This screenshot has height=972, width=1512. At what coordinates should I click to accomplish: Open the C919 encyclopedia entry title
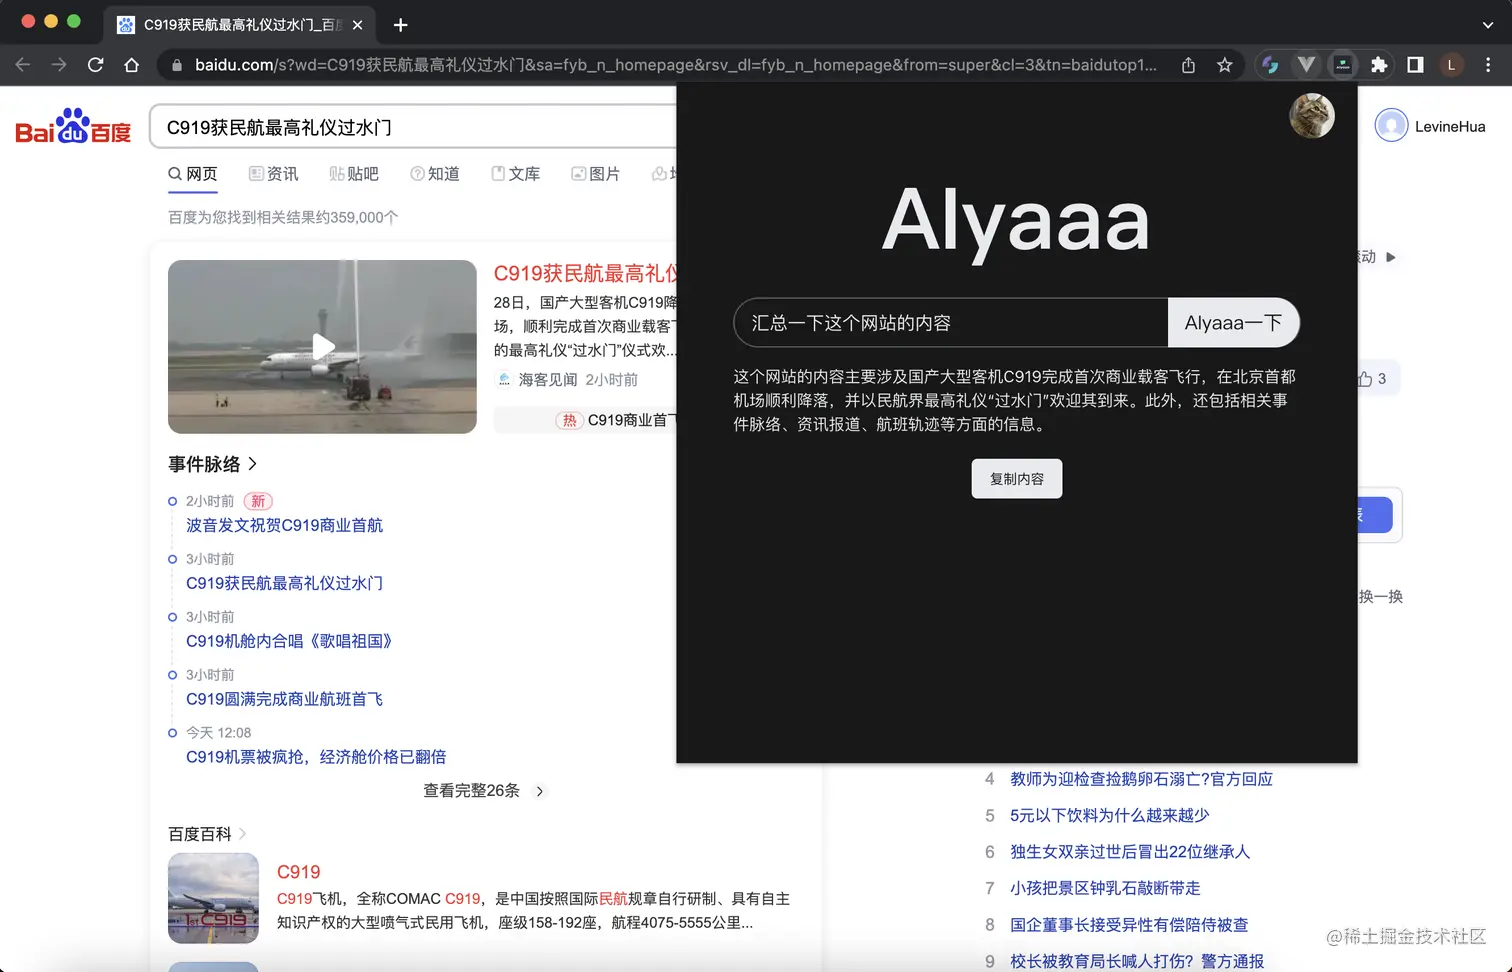298,872
